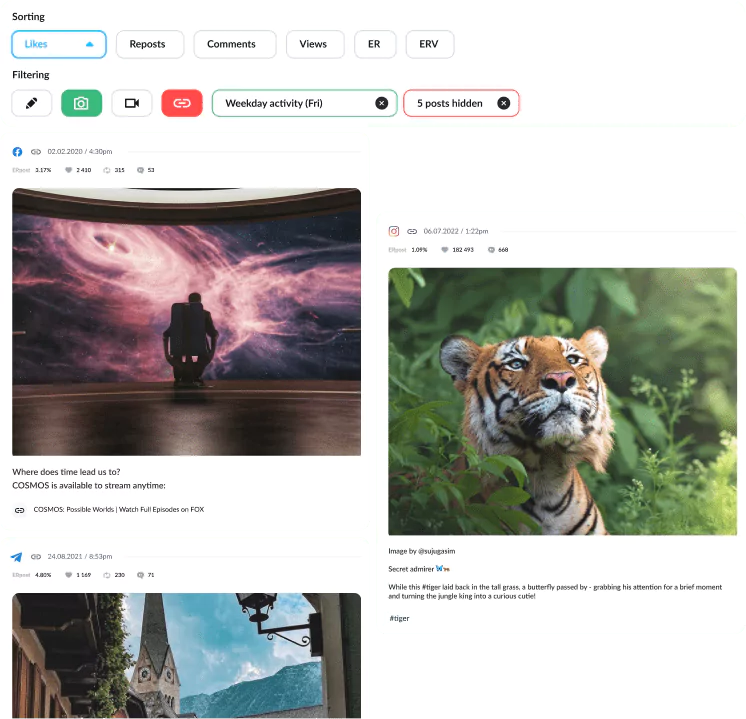The image size is (746, 719).
Task: Click link icon beside 02.02.2020 date
Action: click(x=36, y=152)
